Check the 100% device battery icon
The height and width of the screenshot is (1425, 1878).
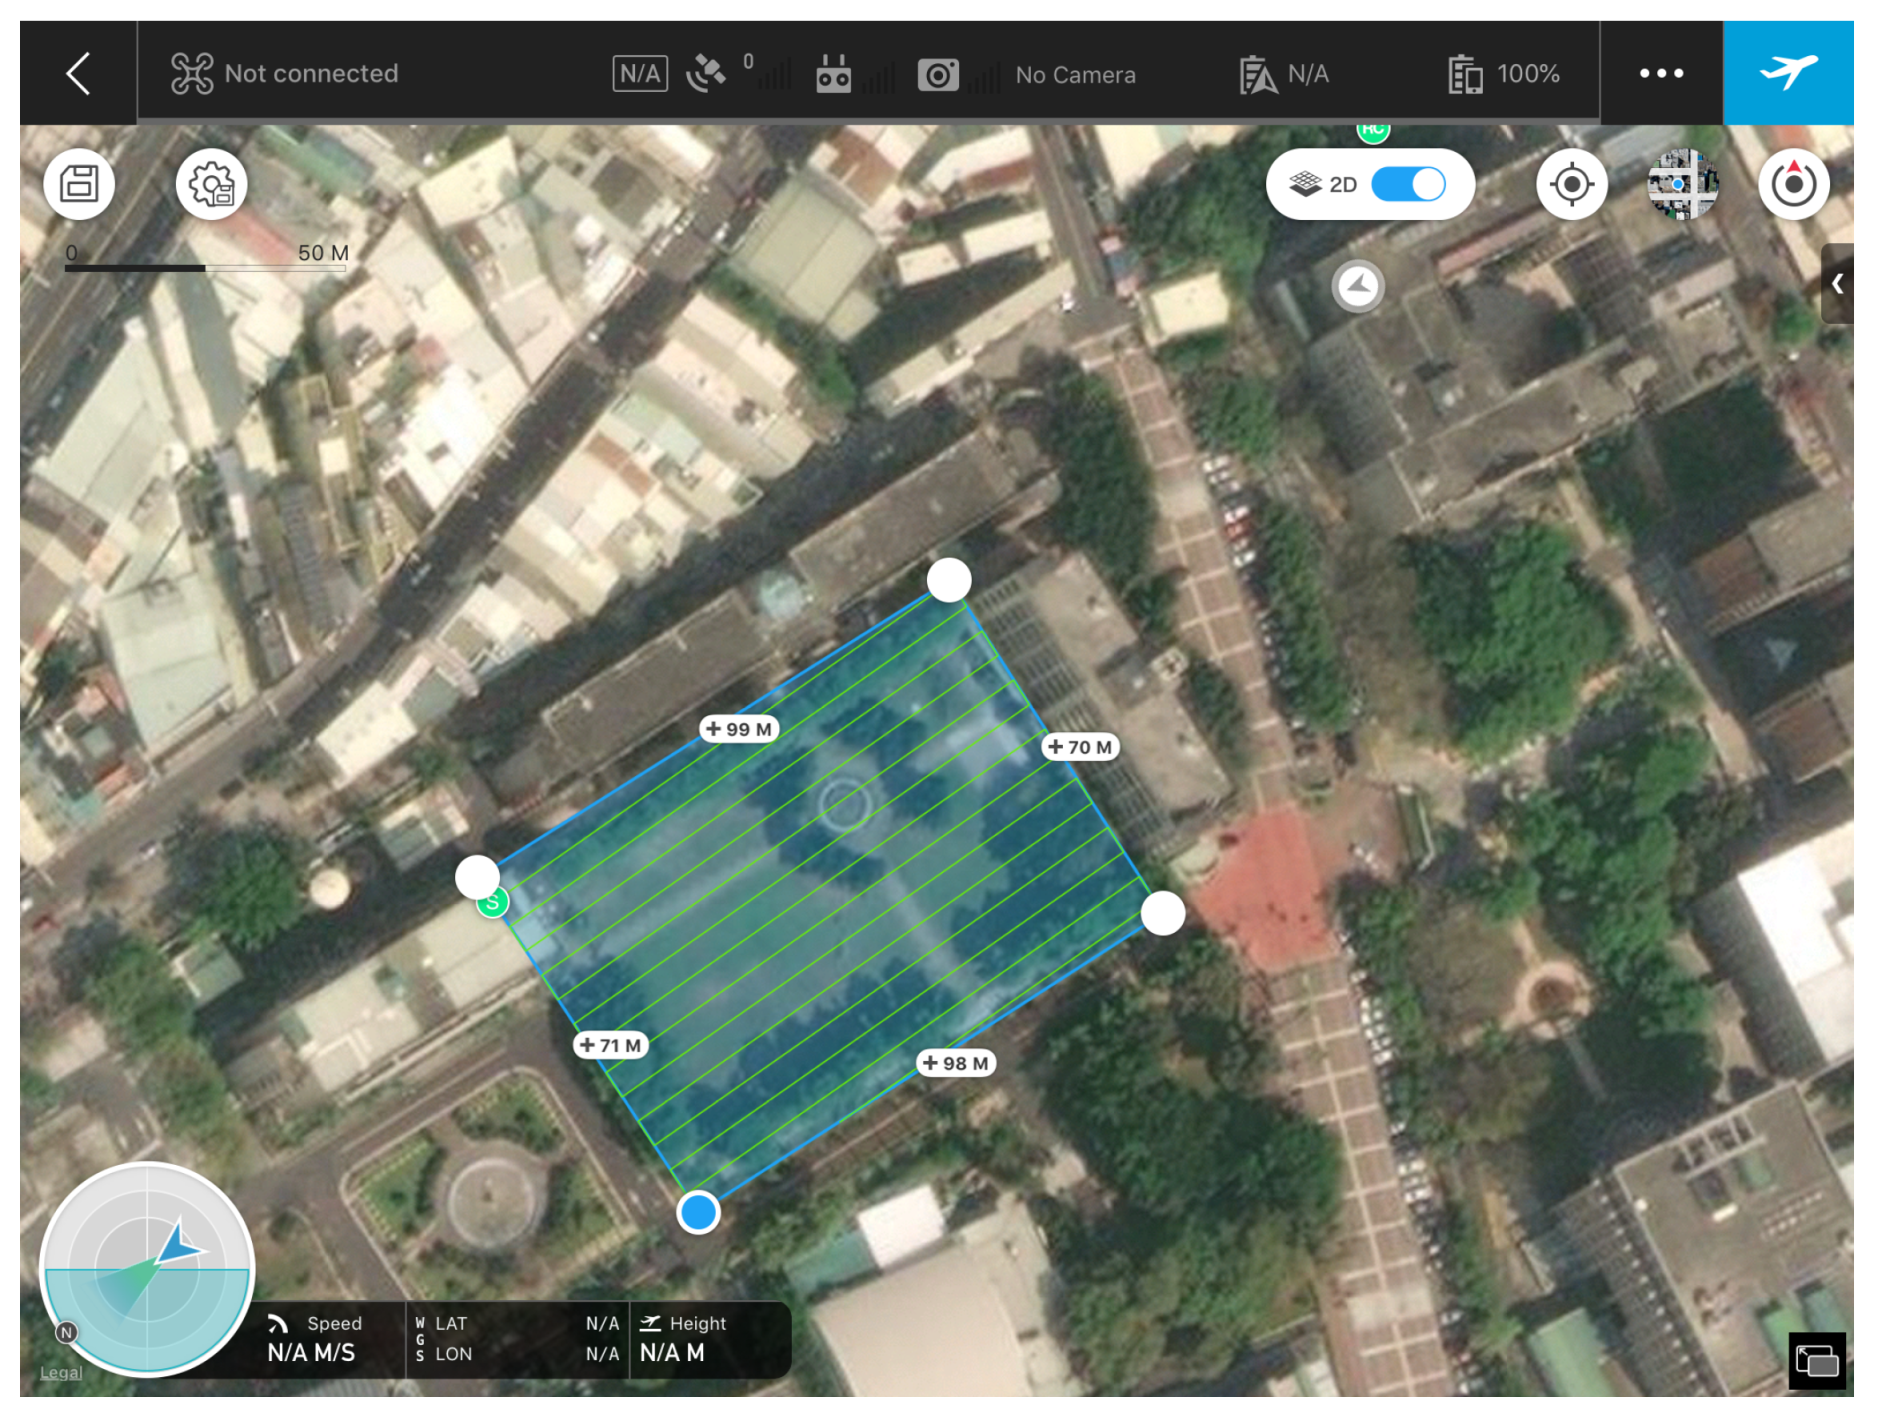pyautogui.click(x=1466, y=74)
